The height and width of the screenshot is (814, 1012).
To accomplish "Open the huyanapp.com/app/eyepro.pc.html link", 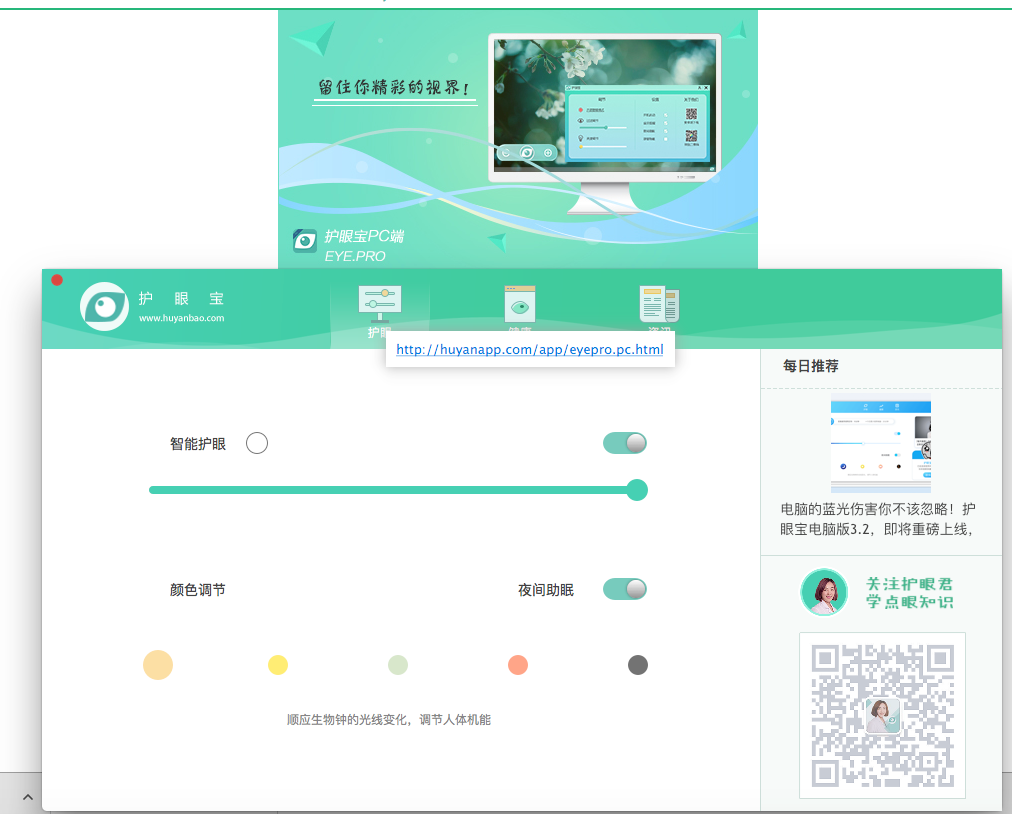I will (529, 349).
